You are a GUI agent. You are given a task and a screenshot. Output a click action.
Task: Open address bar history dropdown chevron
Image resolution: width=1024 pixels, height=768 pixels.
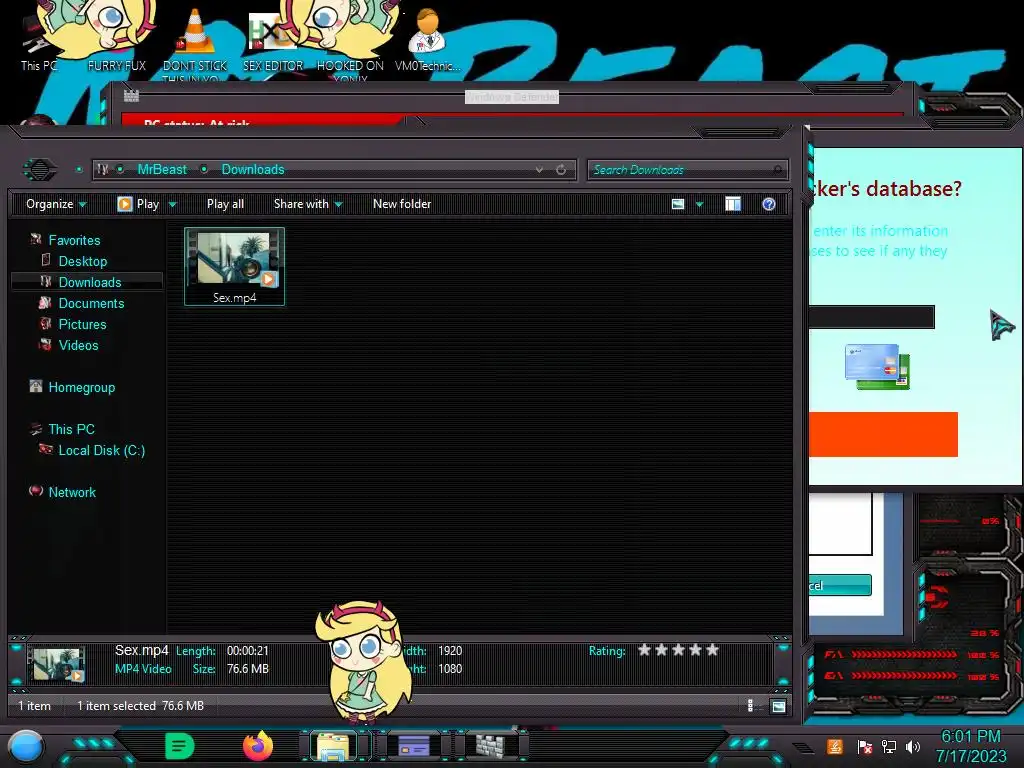pyautogui.click(x=539, y=170)
